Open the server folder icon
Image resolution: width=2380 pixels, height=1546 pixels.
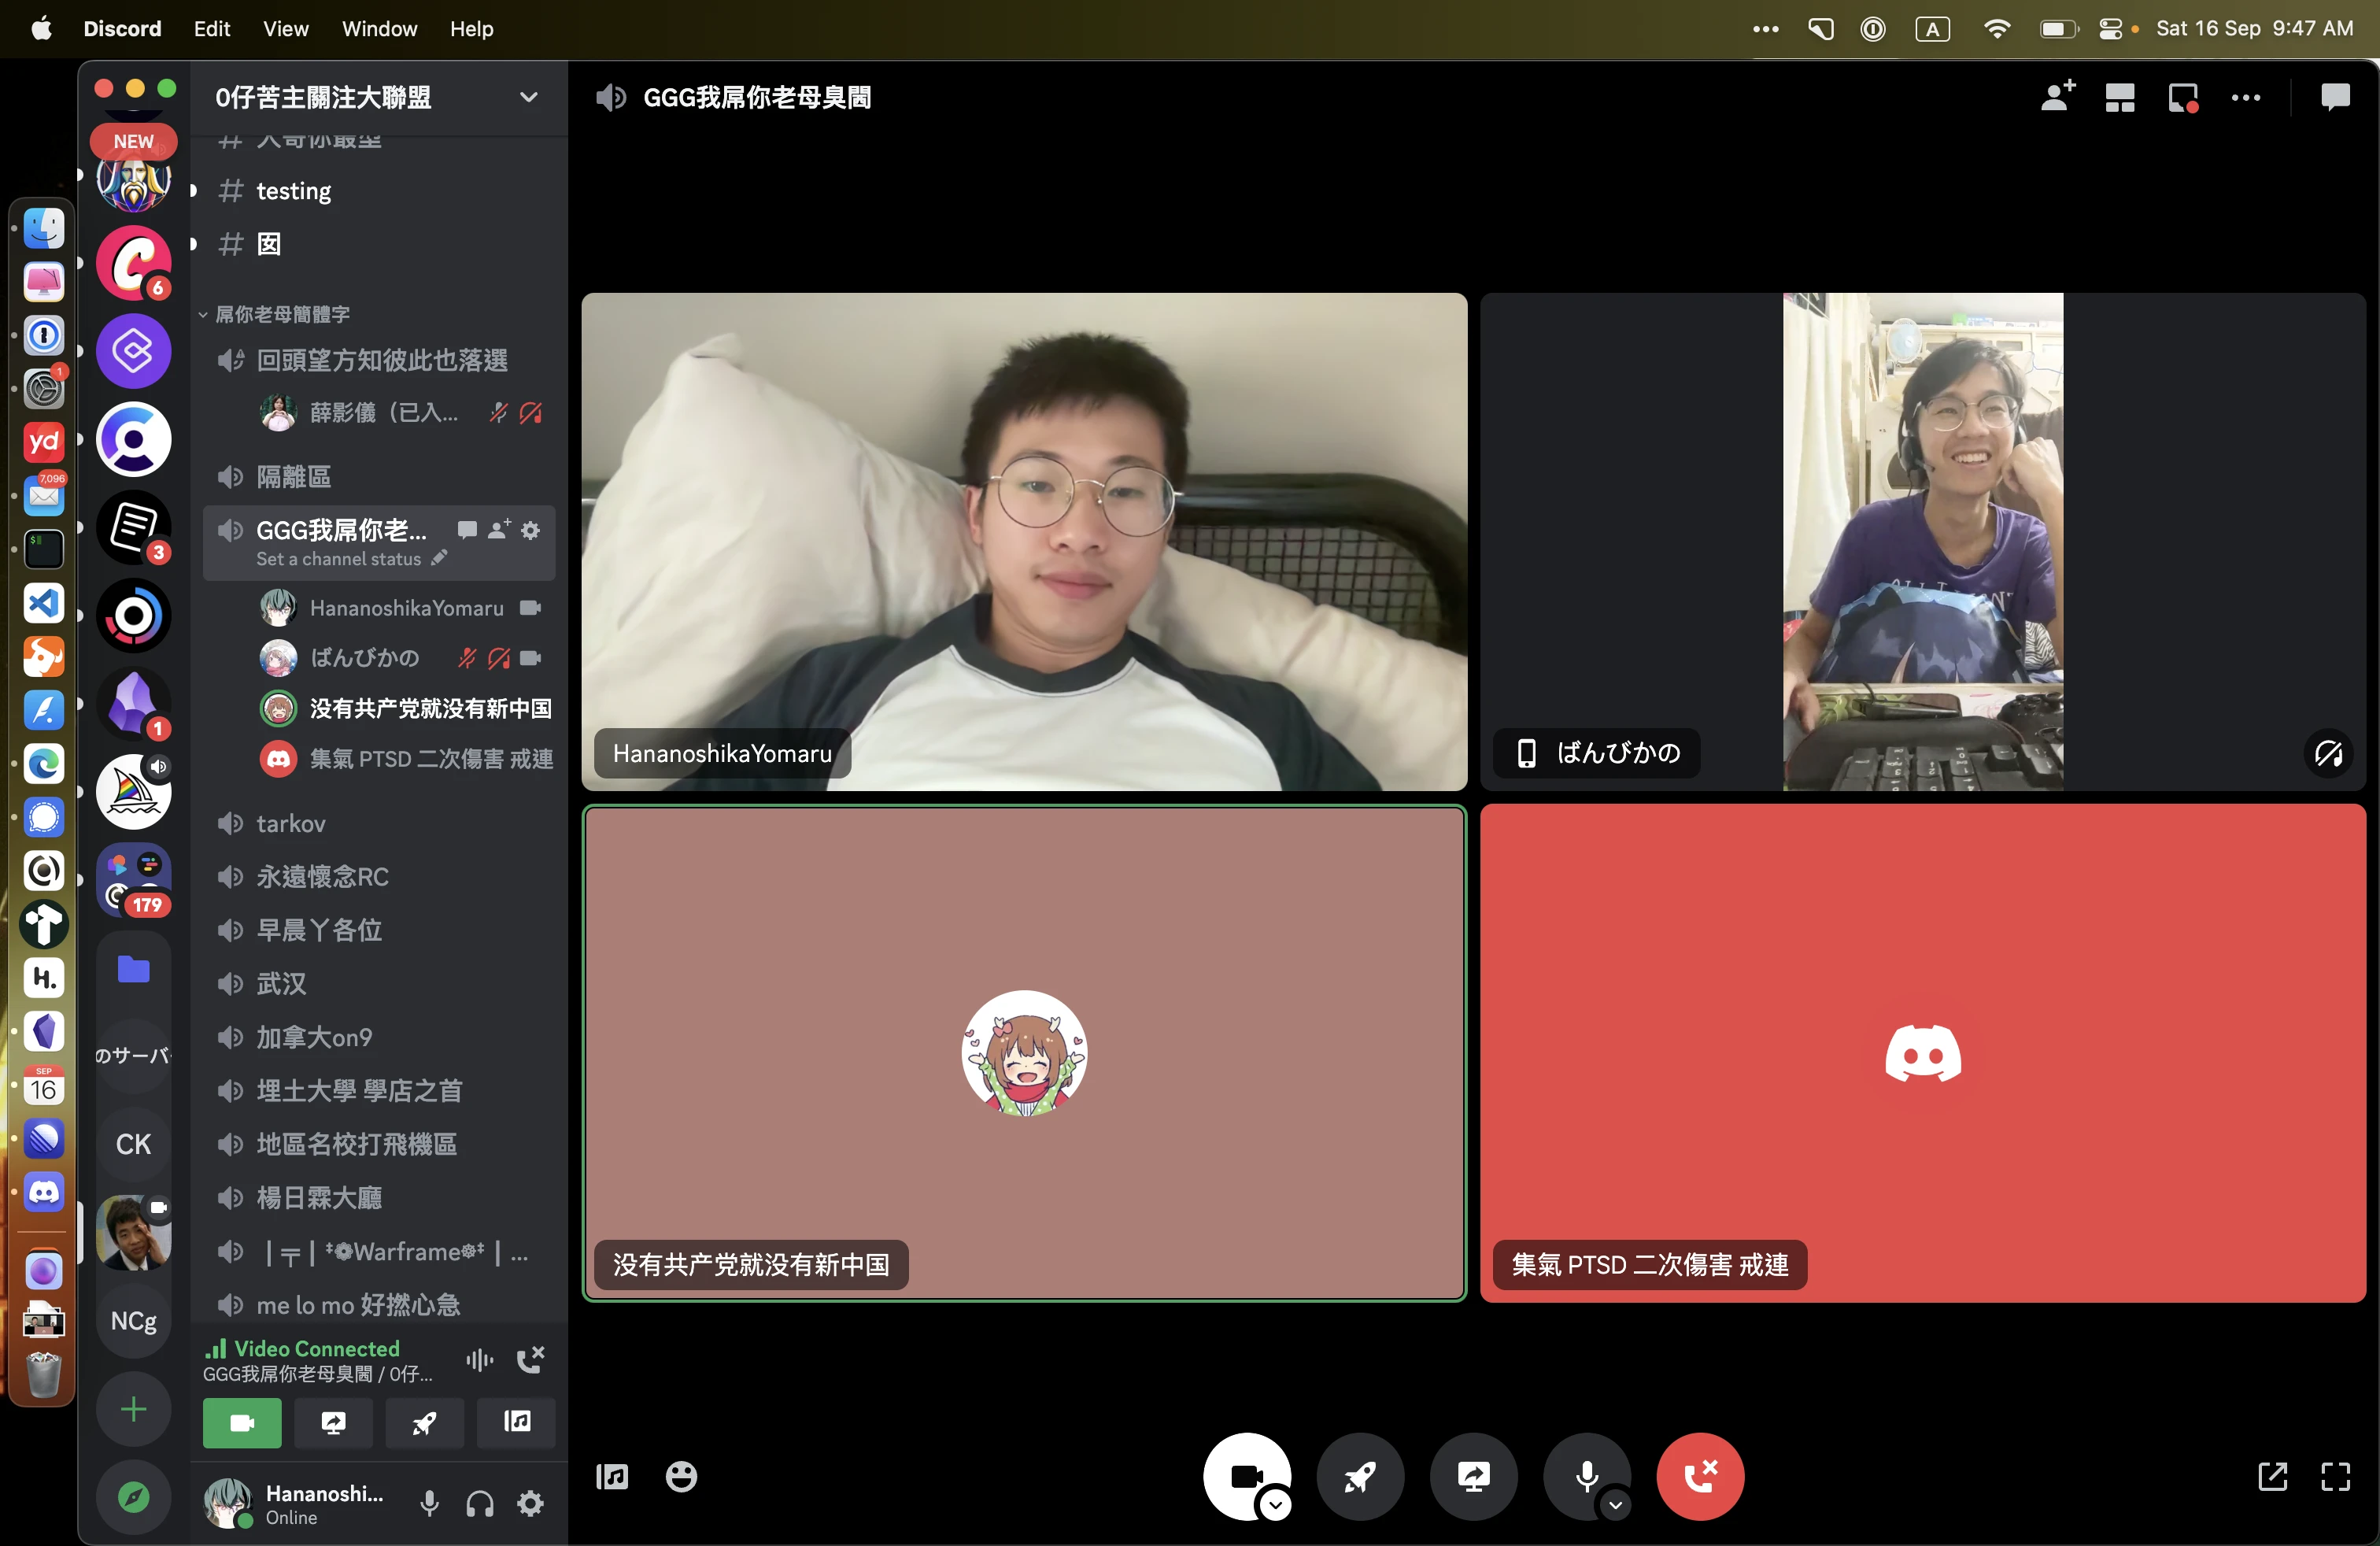133,969
